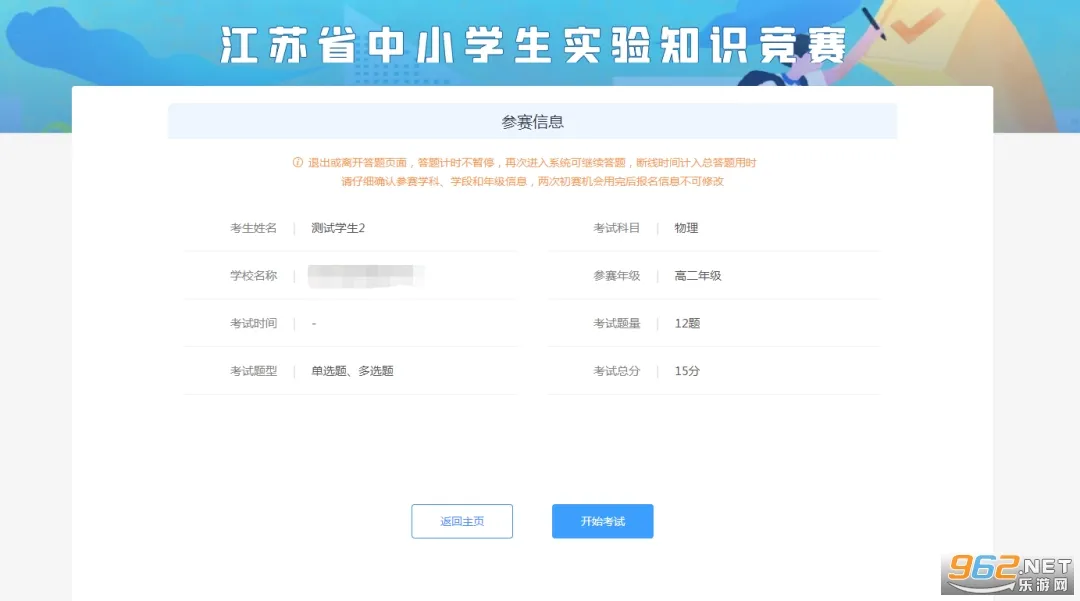Click the 考试题型 label
The image size is (1080, 601).
(253, 370)
